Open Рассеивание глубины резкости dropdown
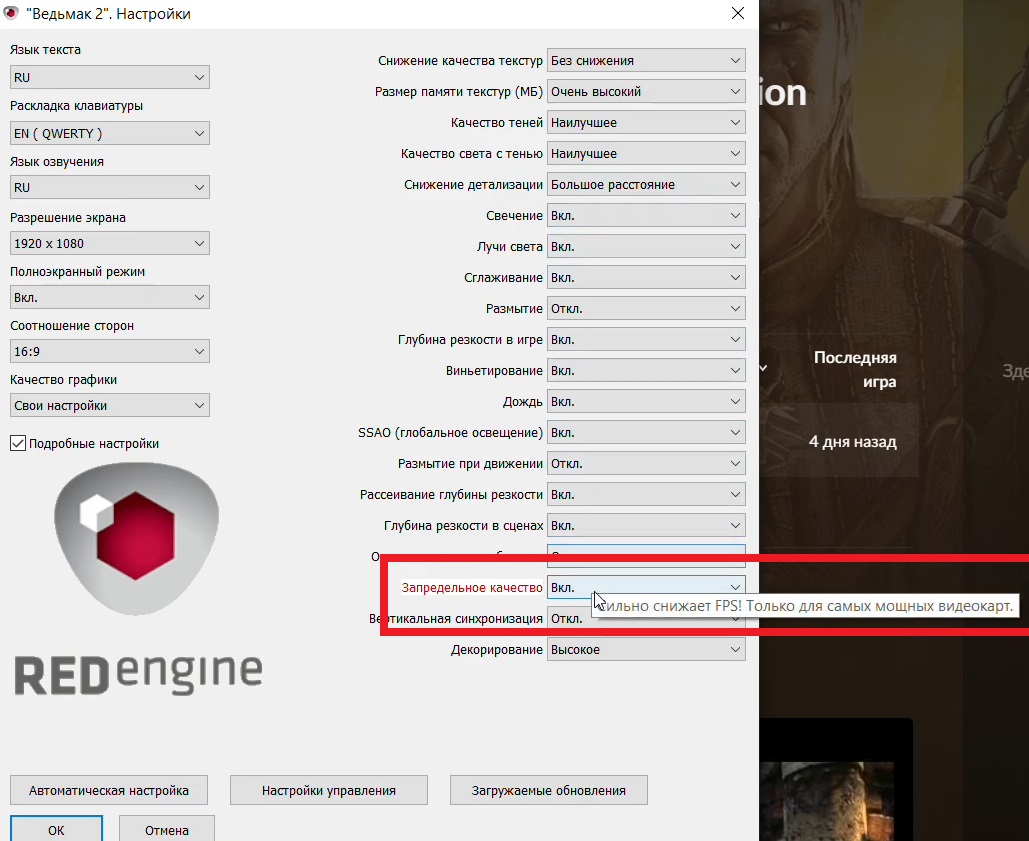 click(646, 495)
